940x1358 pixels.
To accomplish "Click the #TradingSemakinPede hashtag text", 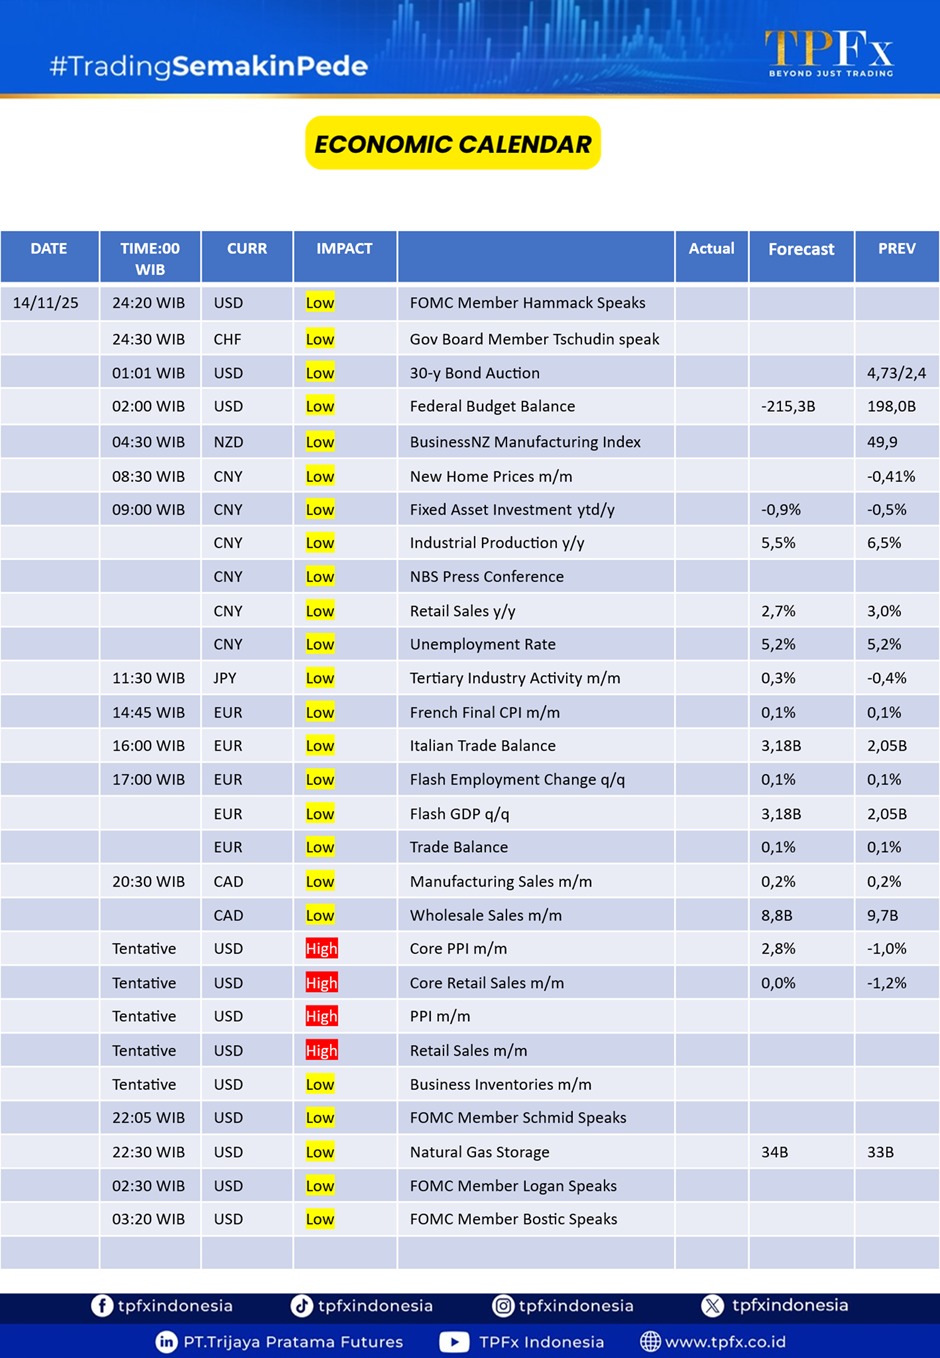I will pyautogui.click(x=209, y=66).
